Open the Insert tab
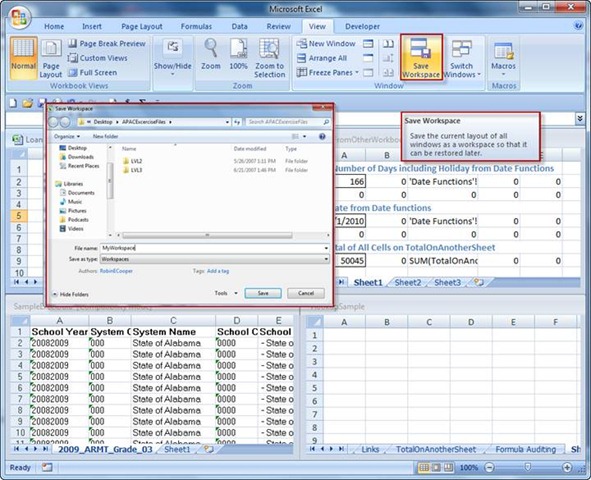This screenshot has height=480, width=591. [92, 26]
